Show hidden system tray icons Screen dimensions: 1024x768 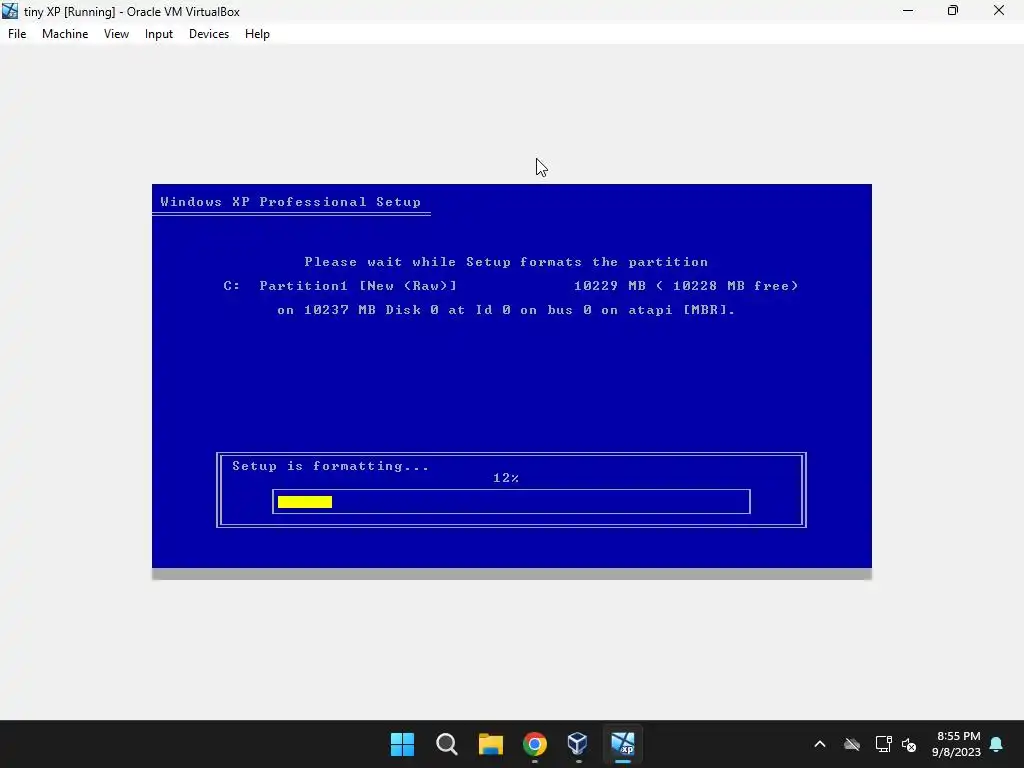click(x=820, y=744)
